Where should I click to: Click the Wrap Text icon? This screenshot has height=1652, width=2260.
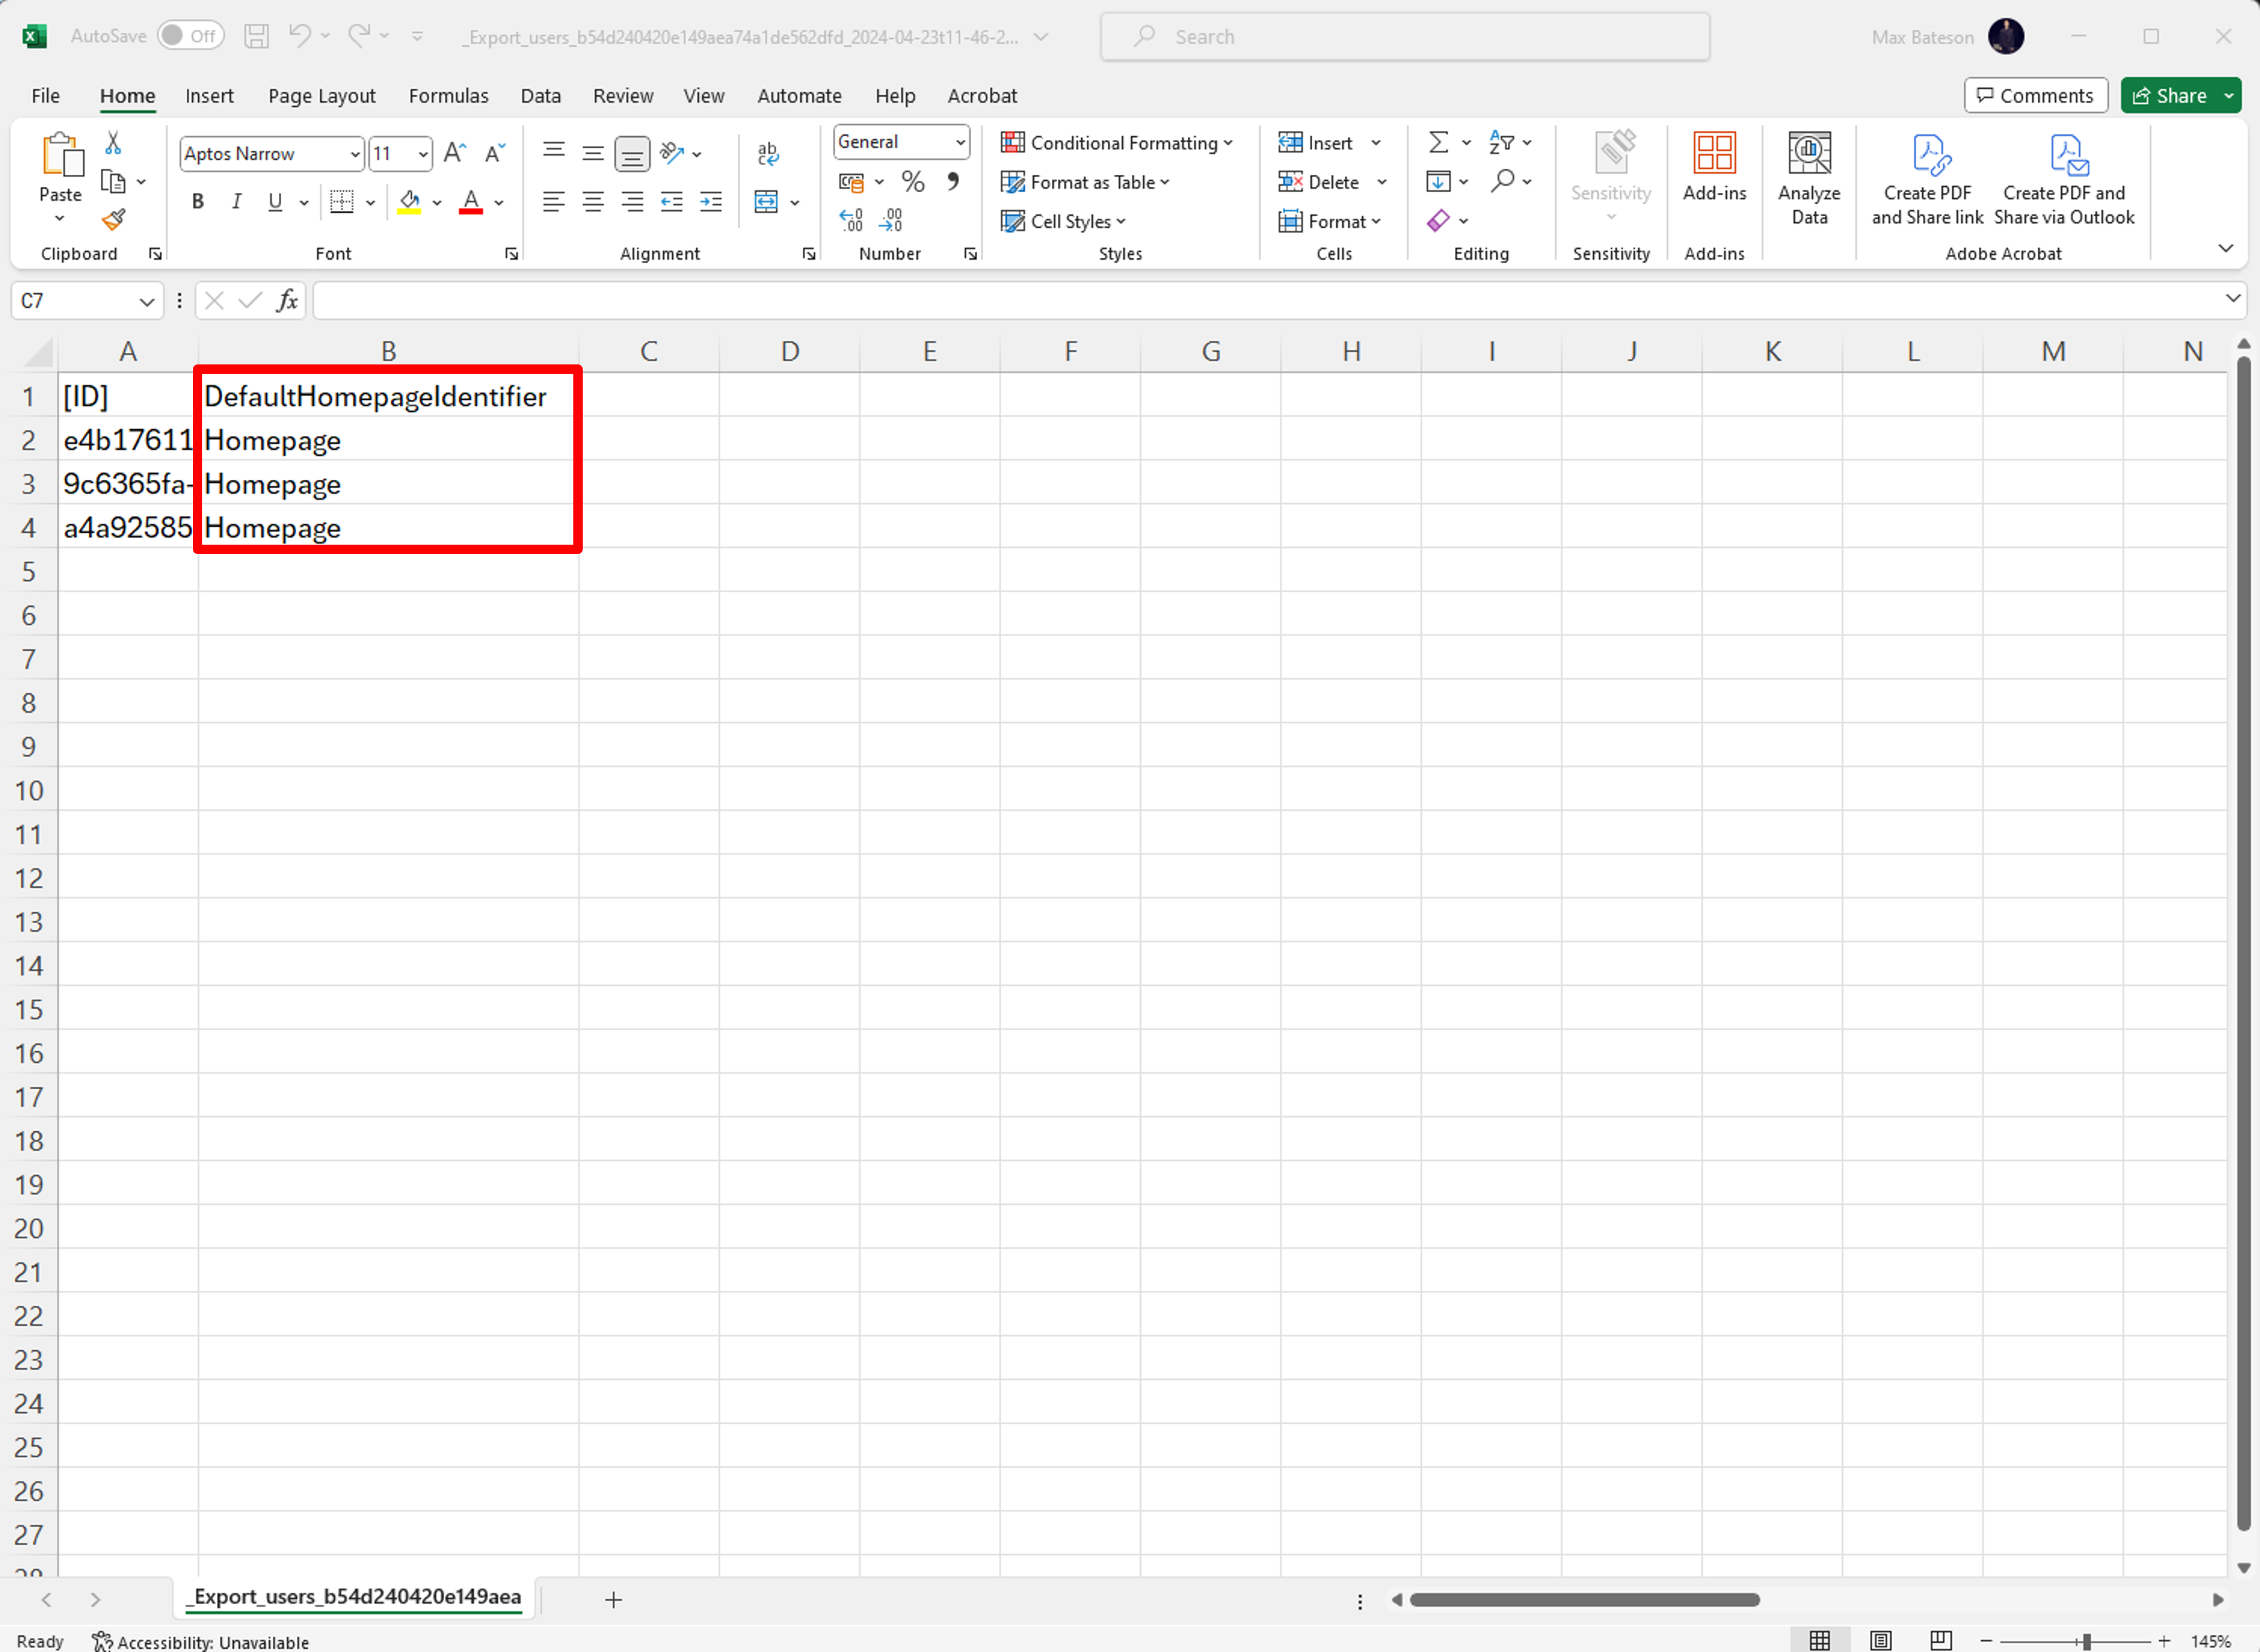768,153
